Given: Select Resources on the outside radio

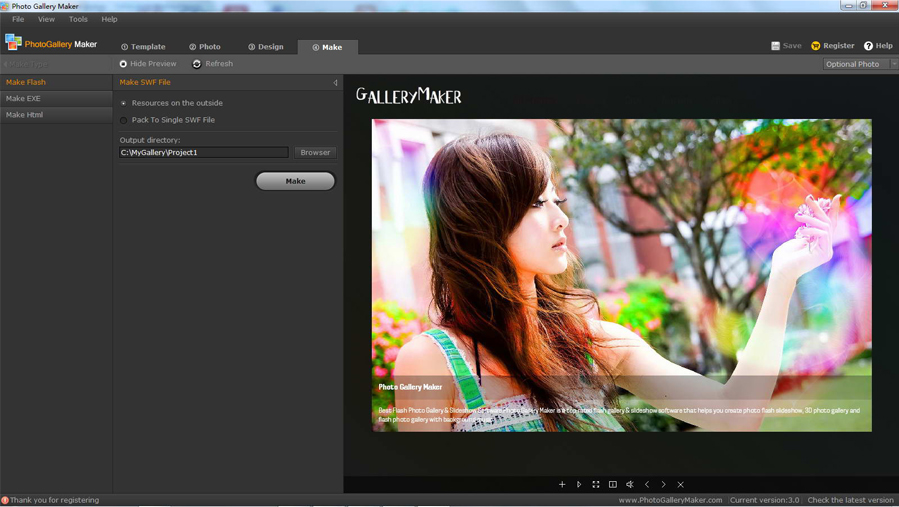Looking at the screenshot, I should pos(123,103).
